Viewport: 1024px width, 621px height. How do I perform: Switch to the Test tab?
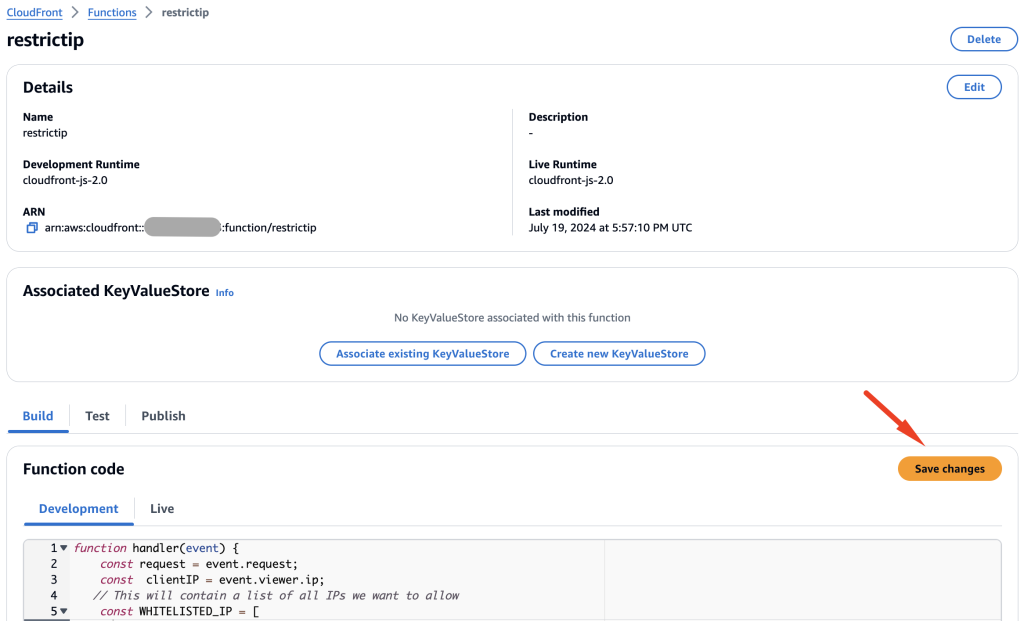97,416
